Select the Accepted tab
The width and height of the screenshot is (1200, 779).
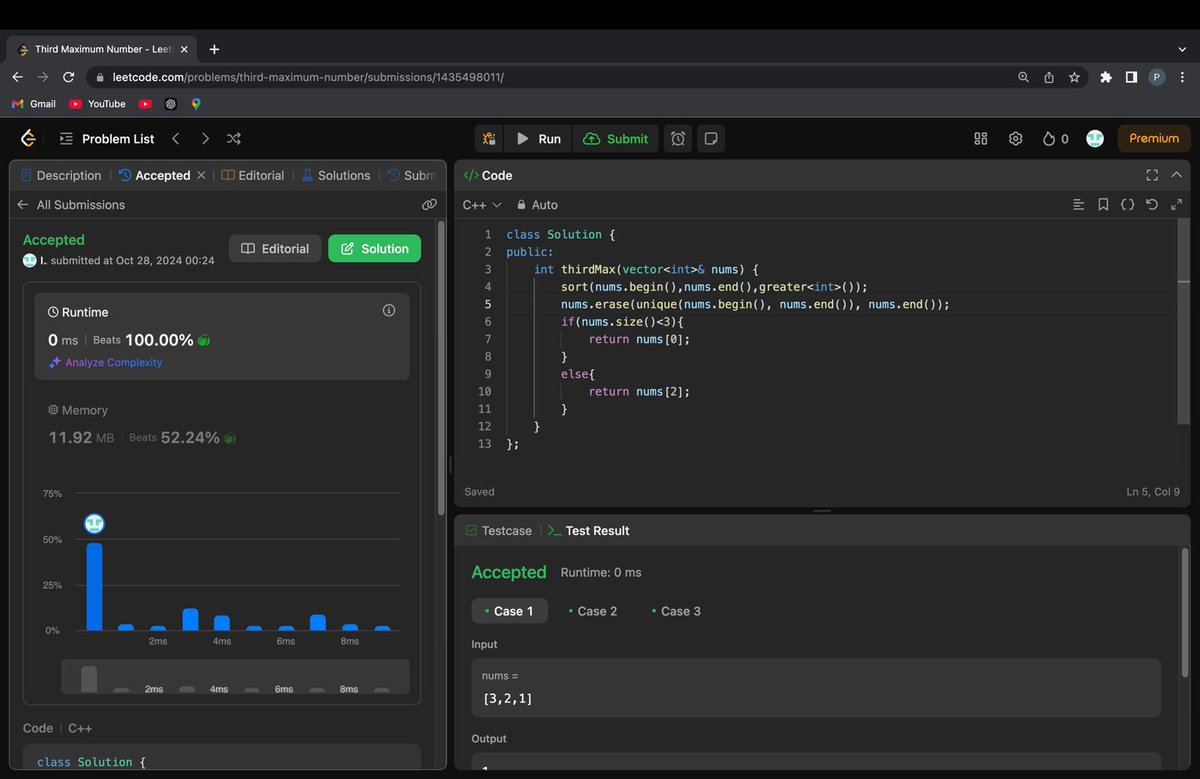pyautogui.click(x=154, y=175)
